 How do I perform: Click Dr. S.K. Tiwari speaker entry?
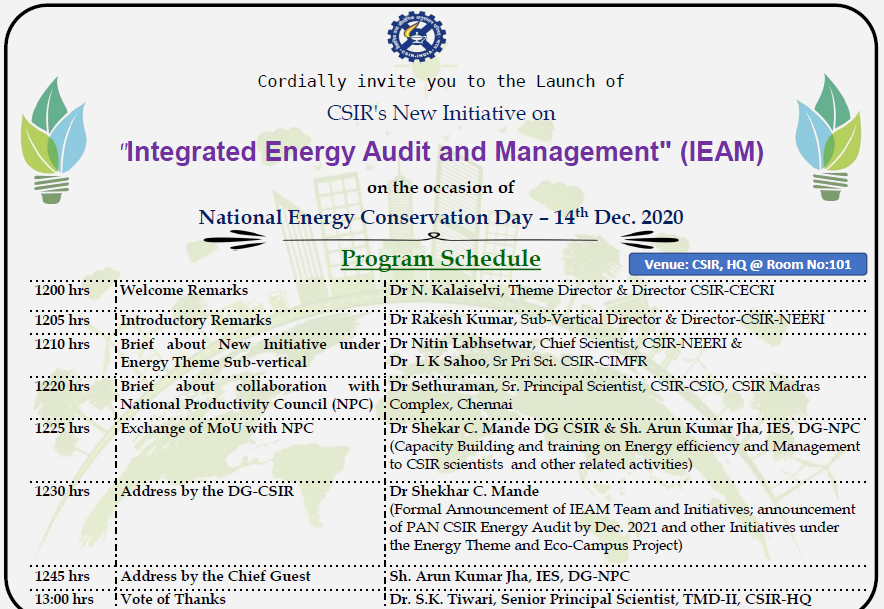click(x=600, y=599)
